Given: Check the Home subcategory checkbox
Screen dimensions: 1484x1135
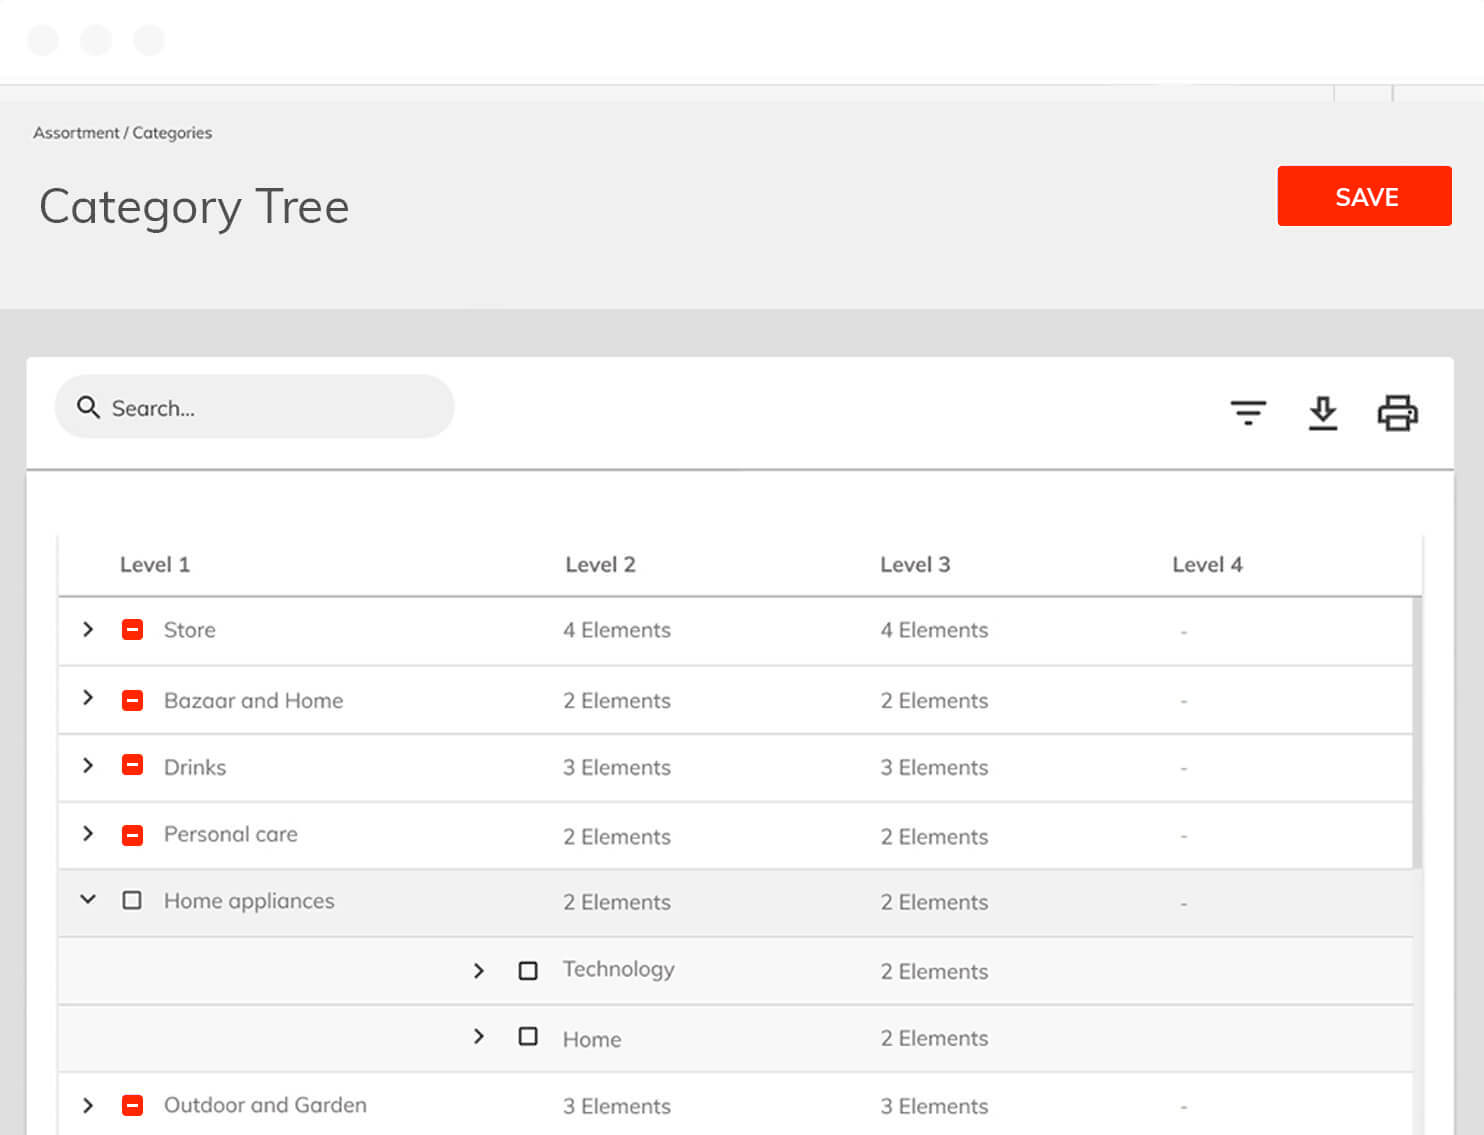Looking at the screenshot, I should (x=528, y=1036).
